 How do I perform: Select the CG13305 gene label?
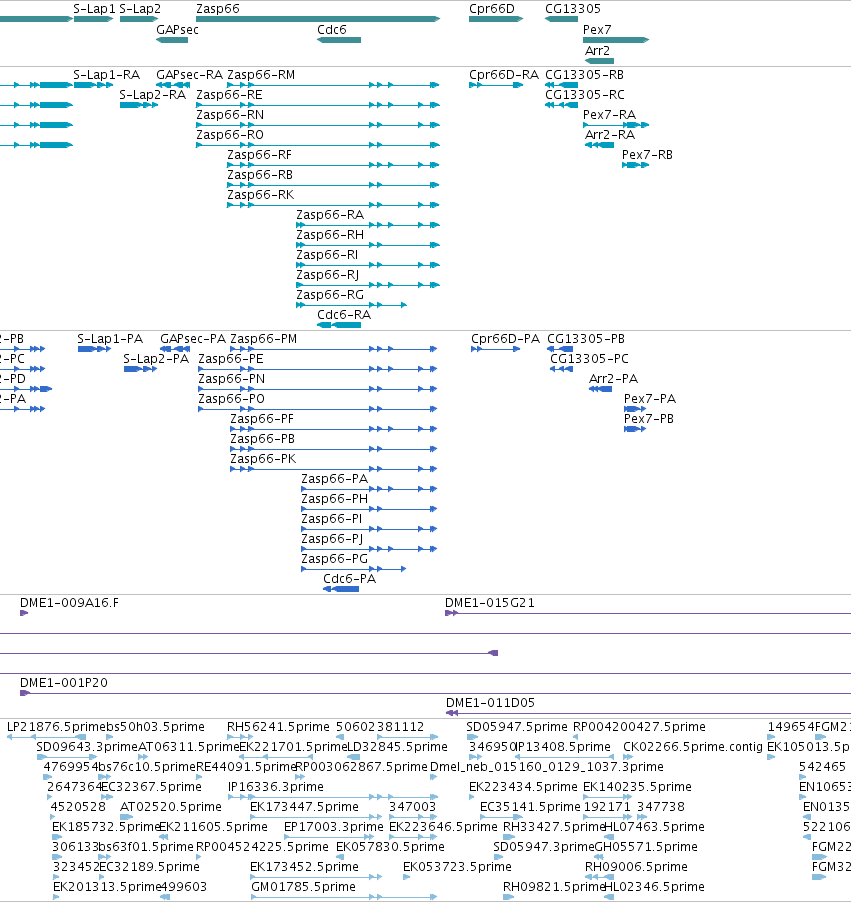tap(573, 9)
